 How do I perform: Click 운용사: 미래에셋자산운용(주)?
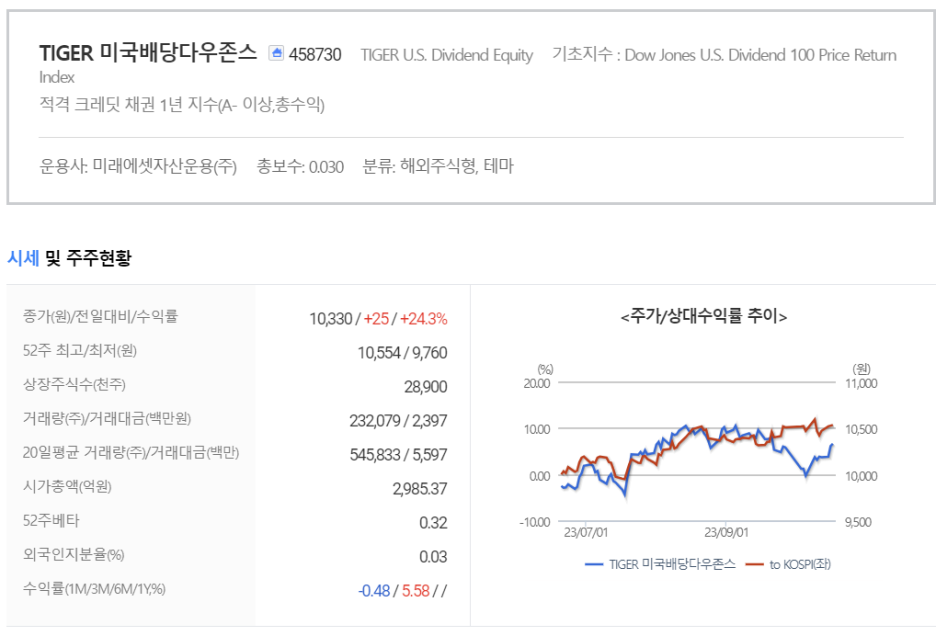(x=138, y=166)
